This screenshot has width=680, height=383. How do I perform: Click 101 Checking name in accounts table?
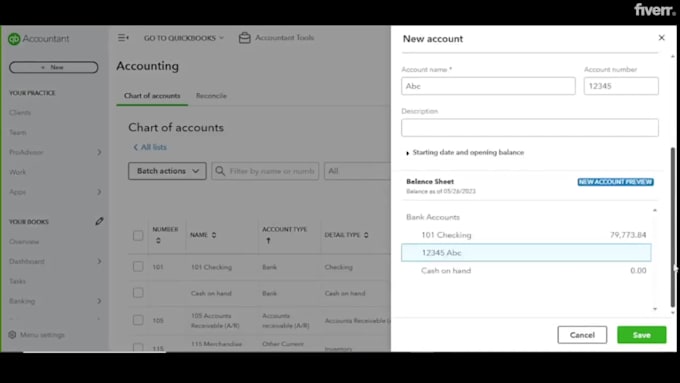tap(211, 267)
